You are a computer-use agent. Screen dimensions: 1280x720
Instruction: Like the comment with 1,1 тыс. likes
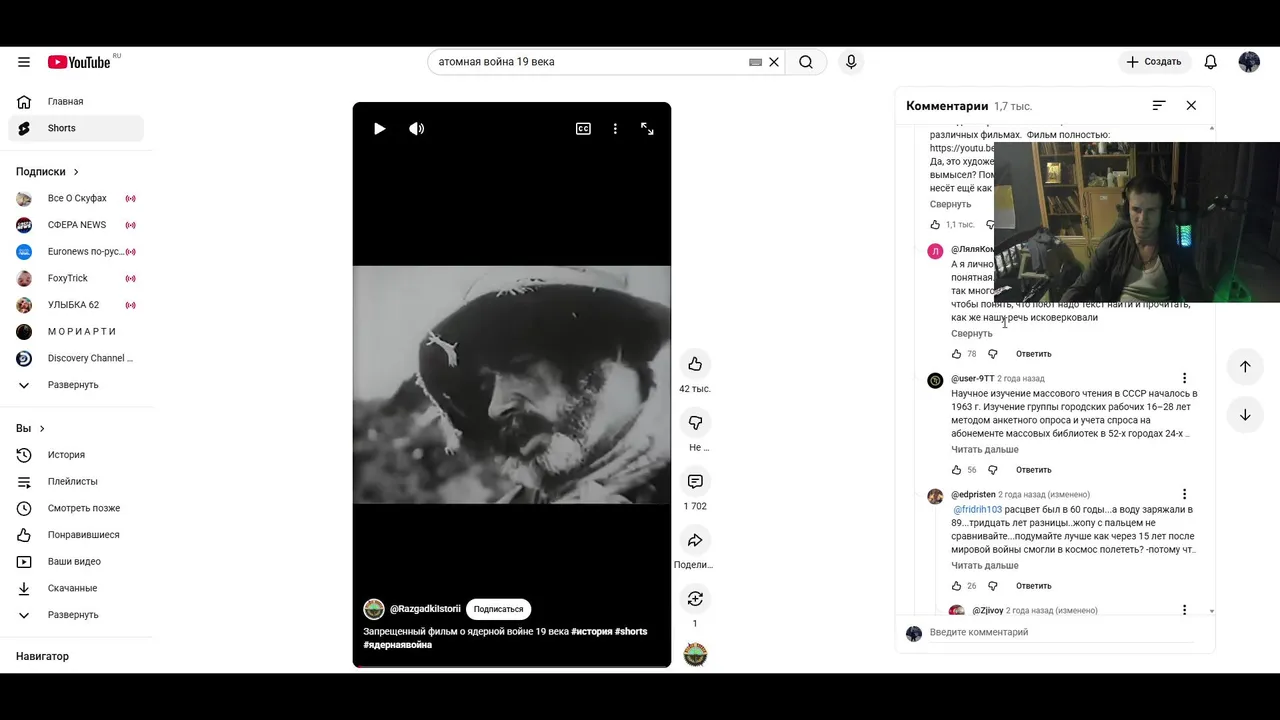pos(935,225)
